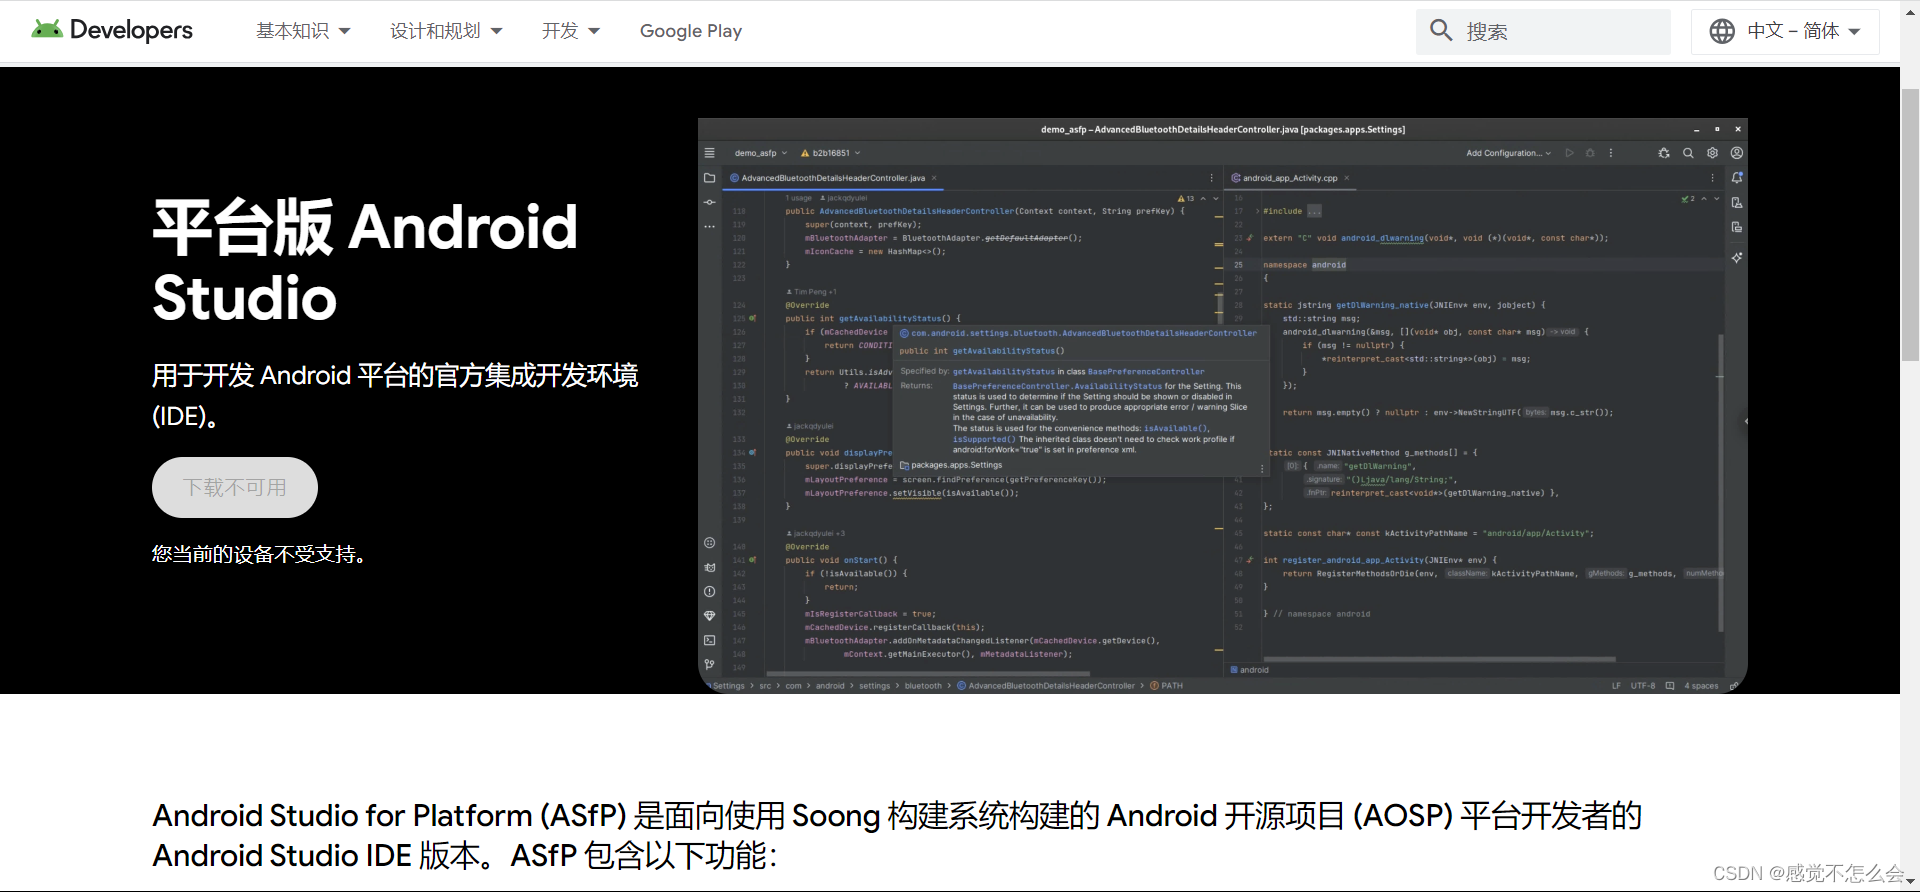This screenshot has width=1920, height=892.
Task: Open the IDE Notifications bell icon
Action: [1737, 178]
